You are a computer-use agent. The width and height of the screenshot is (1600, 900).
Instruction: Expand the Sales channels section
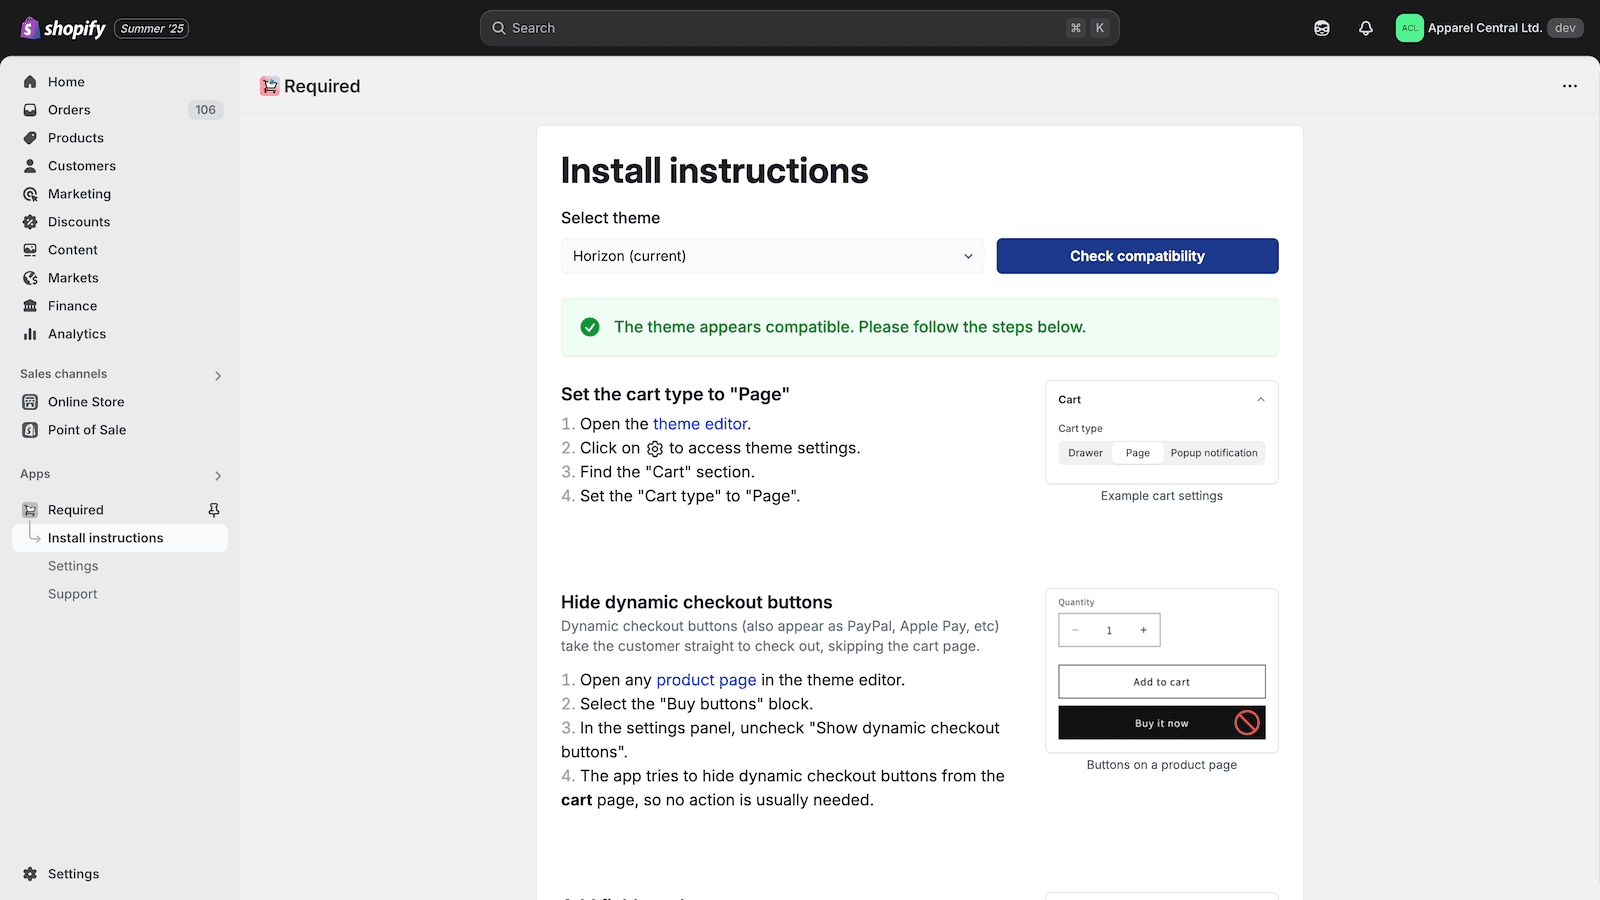217,375
